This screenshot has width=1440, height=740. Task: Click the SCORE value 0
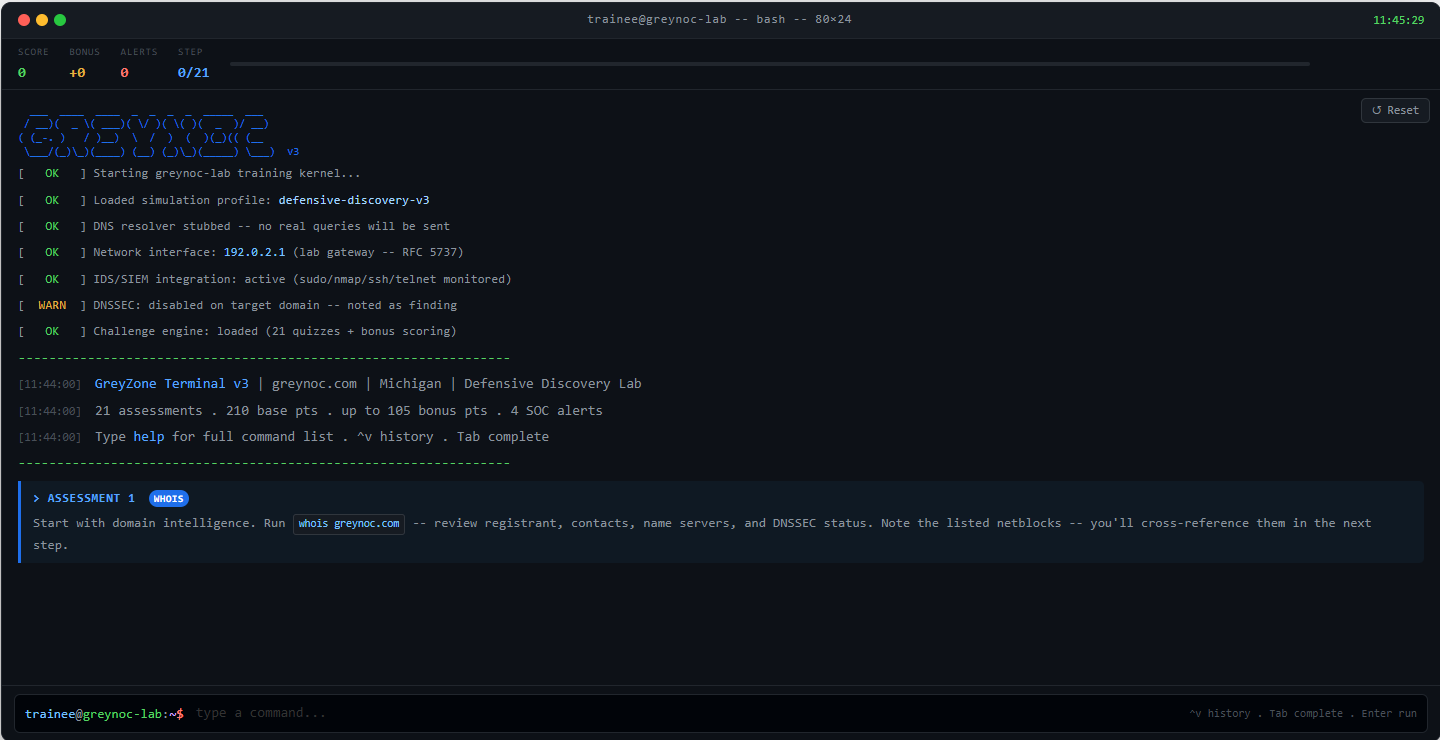point(22,73)
